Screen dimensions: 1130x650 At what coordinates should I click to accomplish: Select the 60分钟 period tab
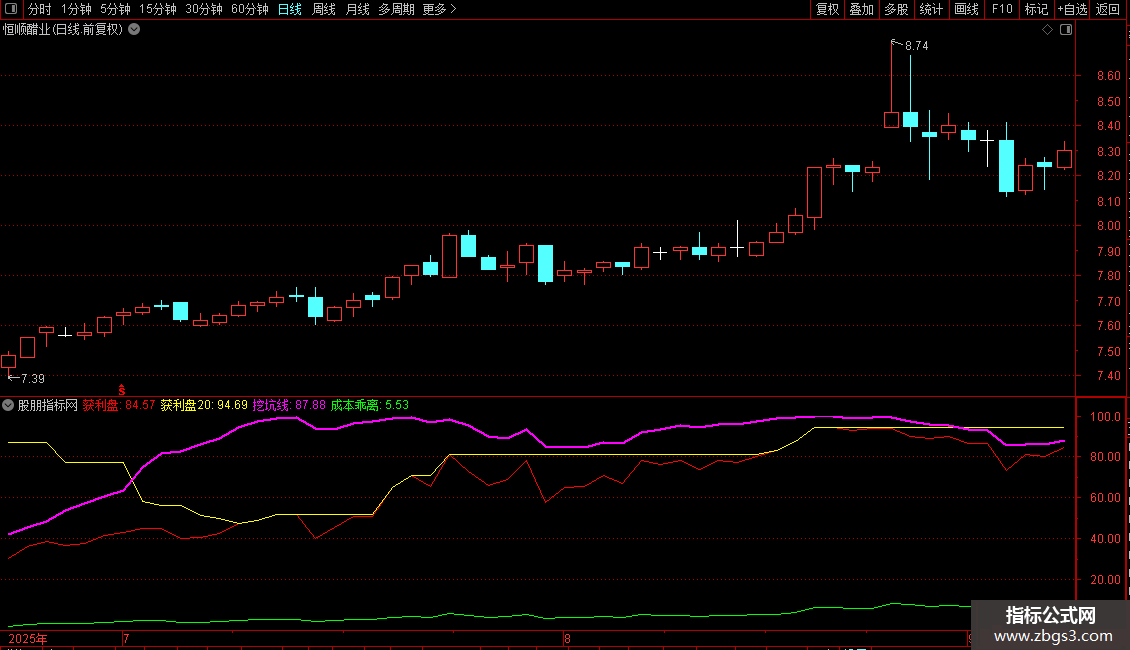point(249,9)
